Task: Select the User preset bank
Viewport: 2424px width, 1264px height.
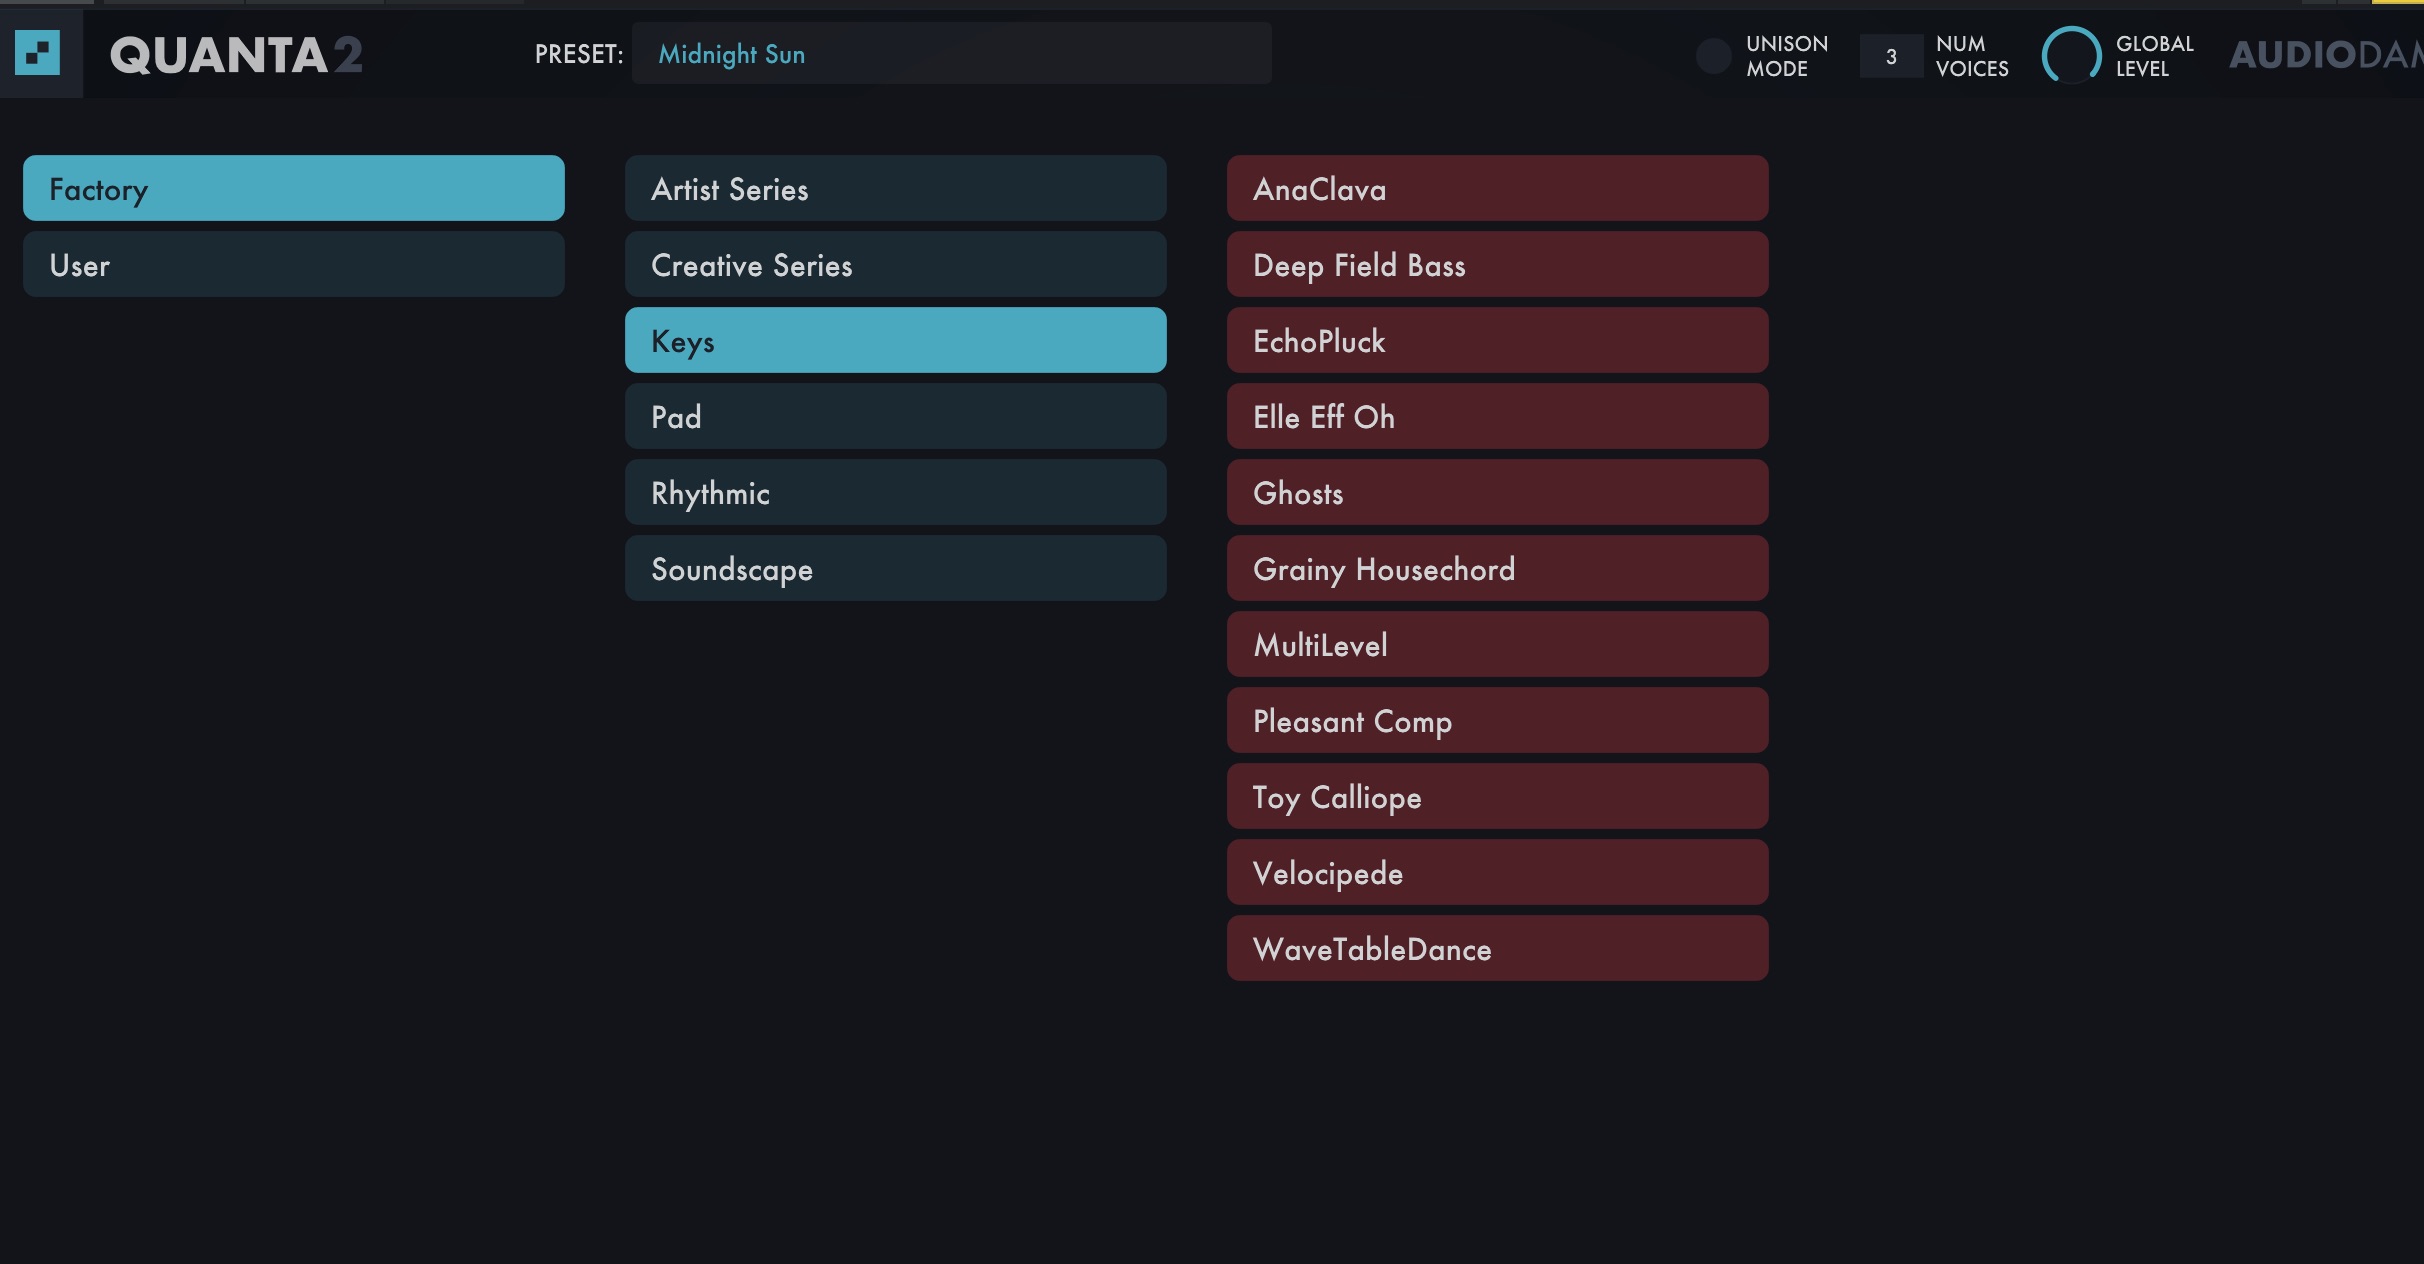Action: point(293,264)
